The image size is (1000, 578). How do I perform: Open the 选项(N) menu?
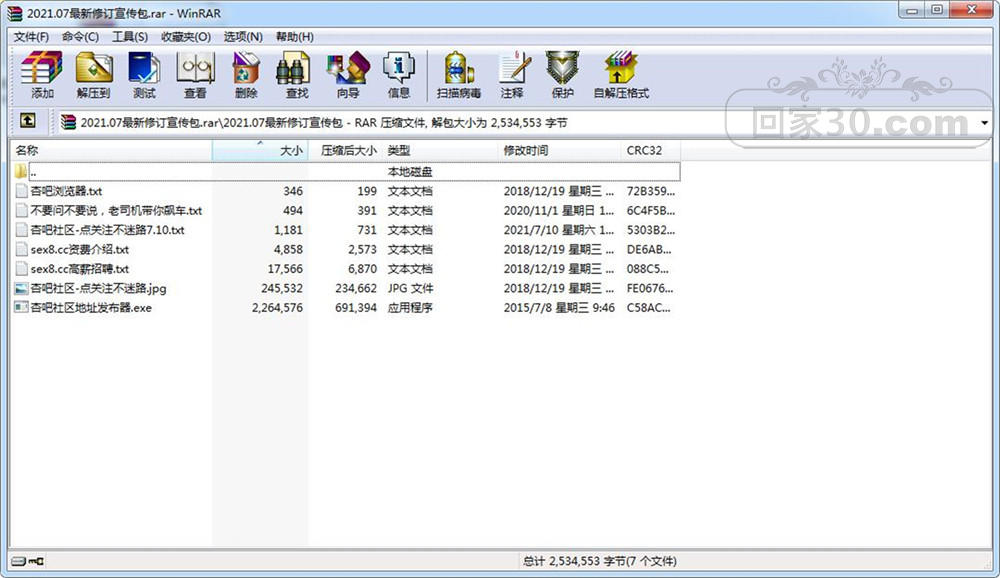coord(243,36)
